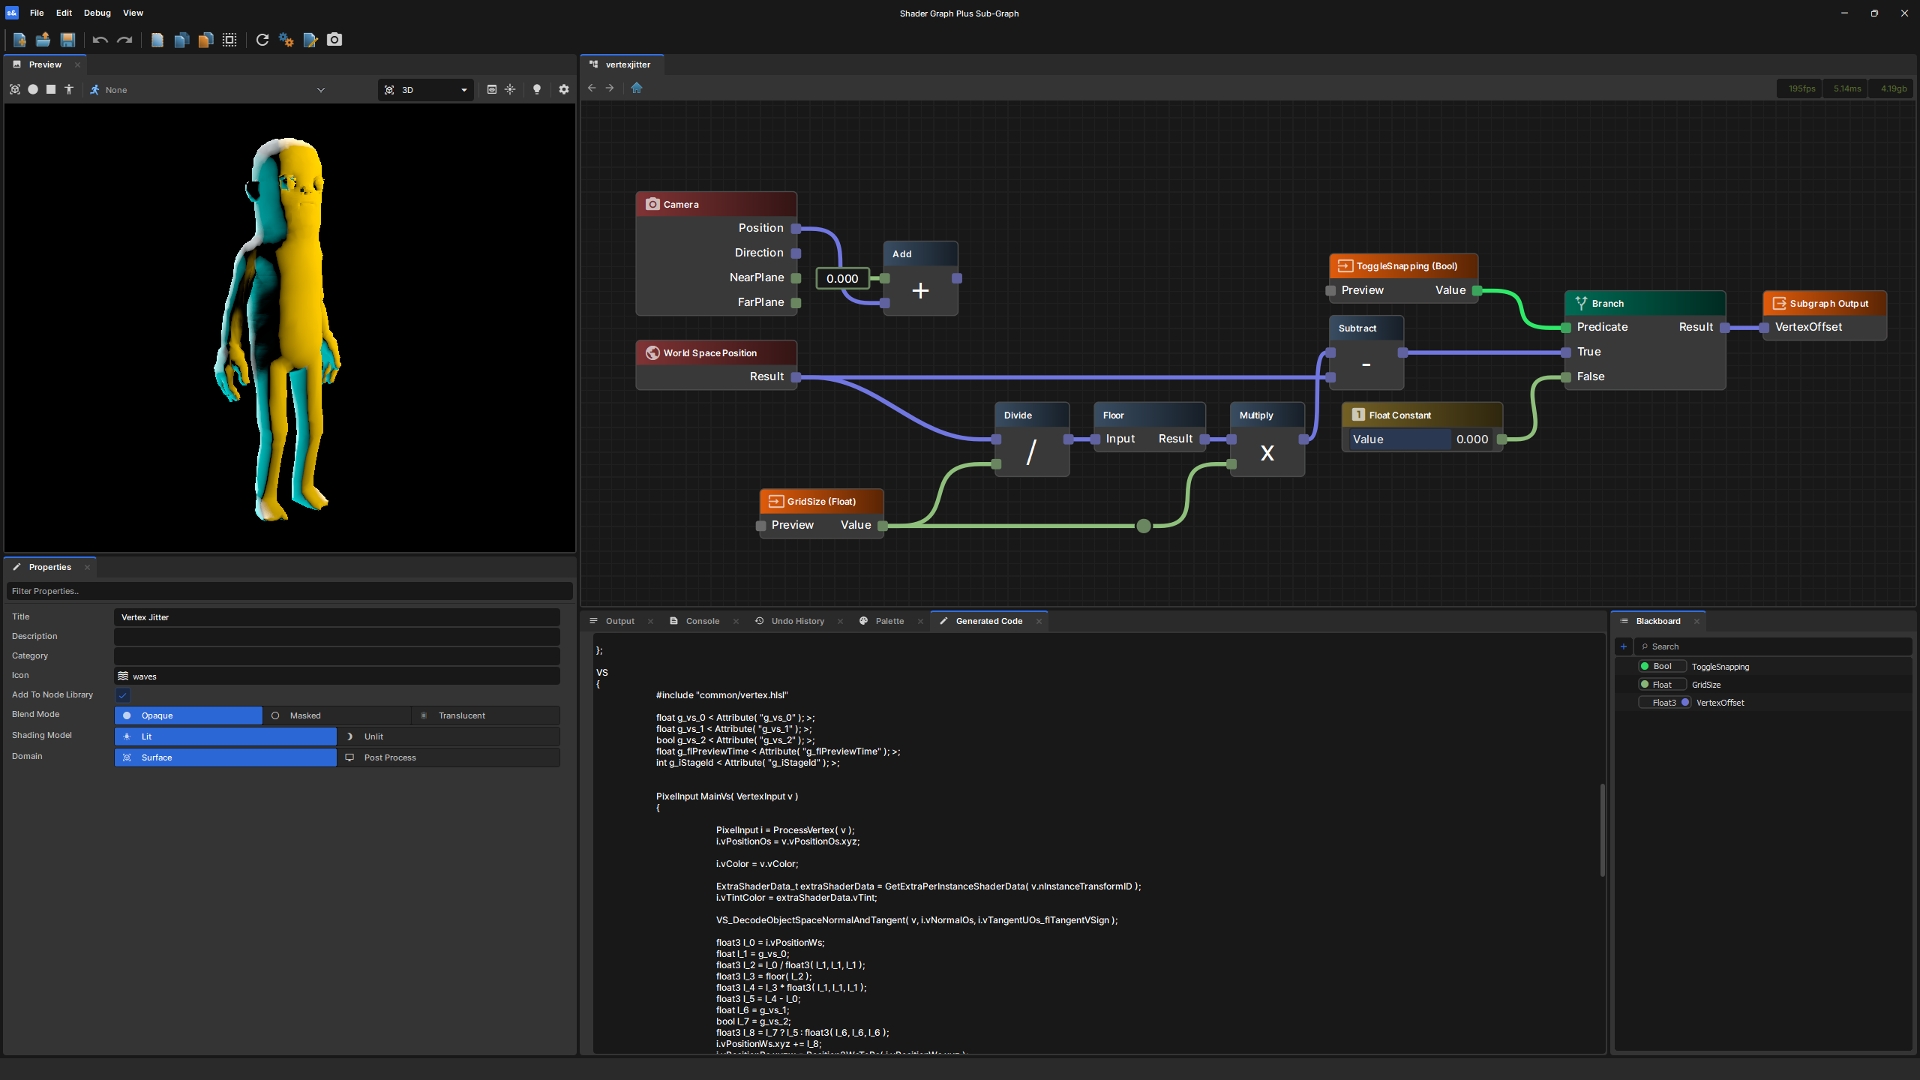This screenshot has height=1080, width=1920.
Task: Click the home icon in graph navigation
Action: click(x=637, y=88)
